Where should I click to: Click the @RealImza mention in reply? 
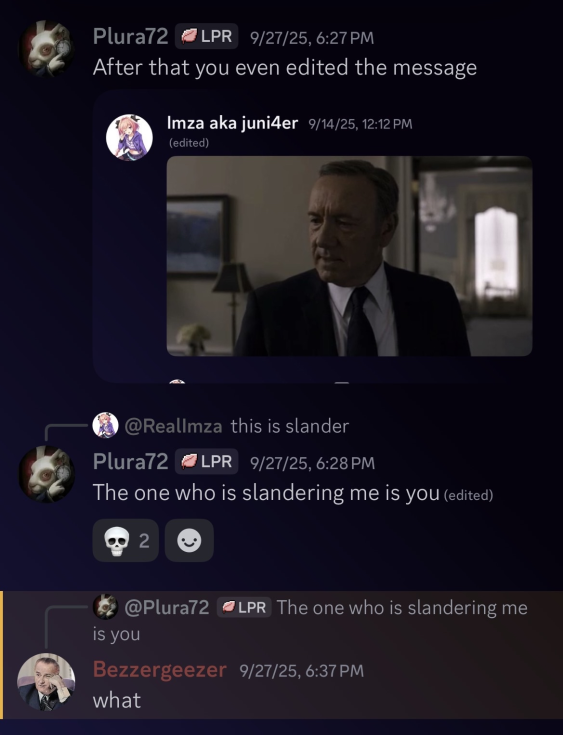pyautogui.click(x=173, y=426)
